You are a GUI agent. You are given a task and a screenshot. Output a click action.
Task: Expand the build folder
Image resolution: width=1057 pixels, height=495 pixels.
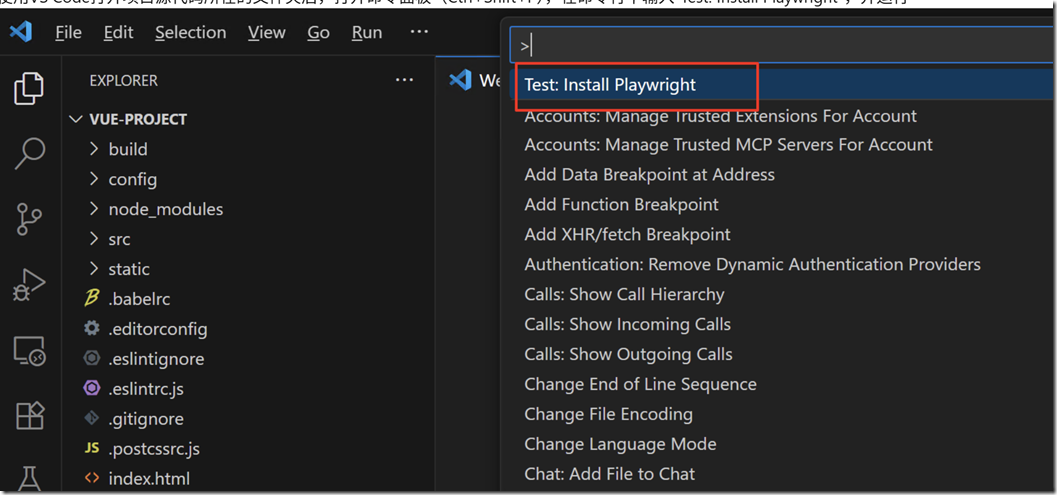pos(128,149)
